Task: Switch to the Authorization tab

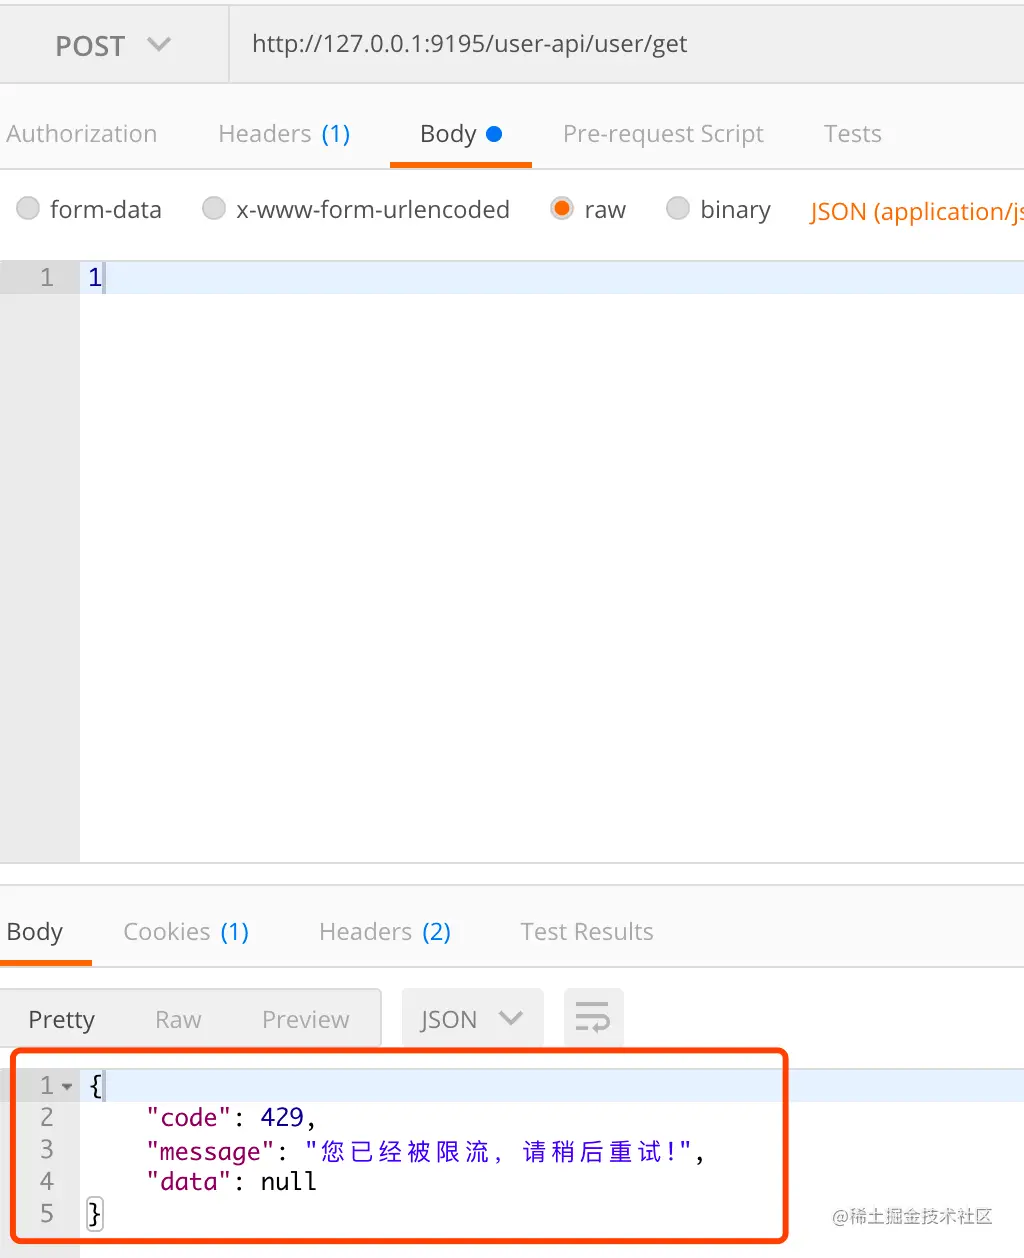Action: coord(82,134)
